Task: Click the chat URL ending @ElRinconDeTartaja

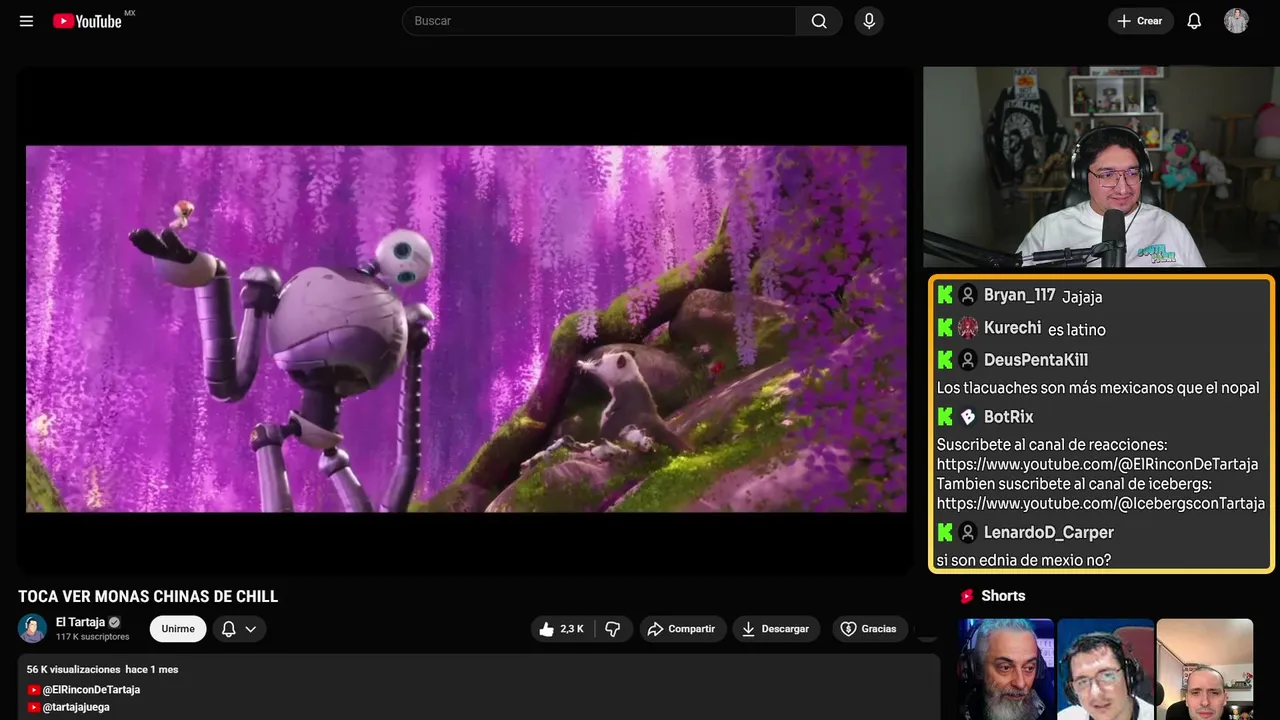Action: (x=1098, y=464)
